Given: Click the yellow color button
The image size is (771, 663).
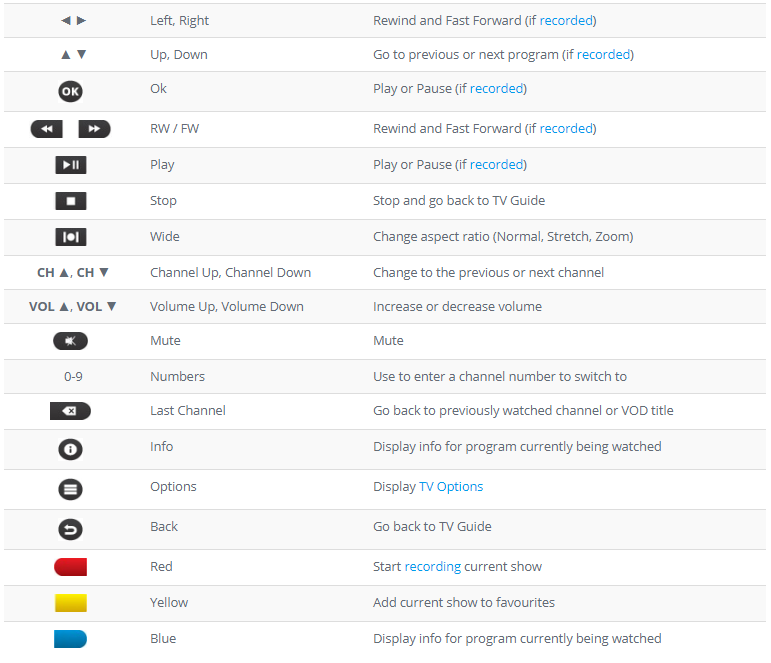Looking at the screenshot, I should (x=71, y=603).
